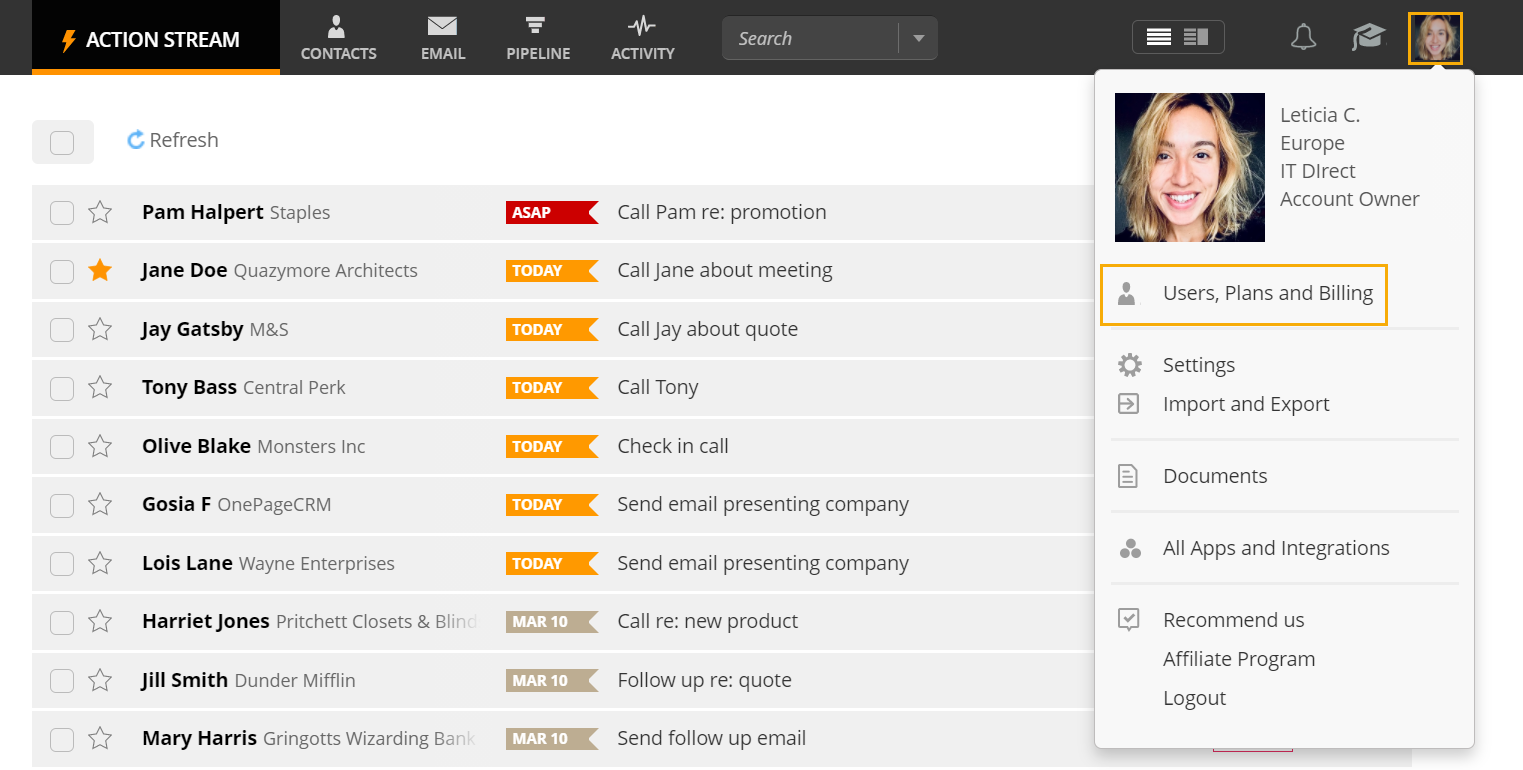
Task: Open the Pipeline tab
Action: click(x=538, y=38)
